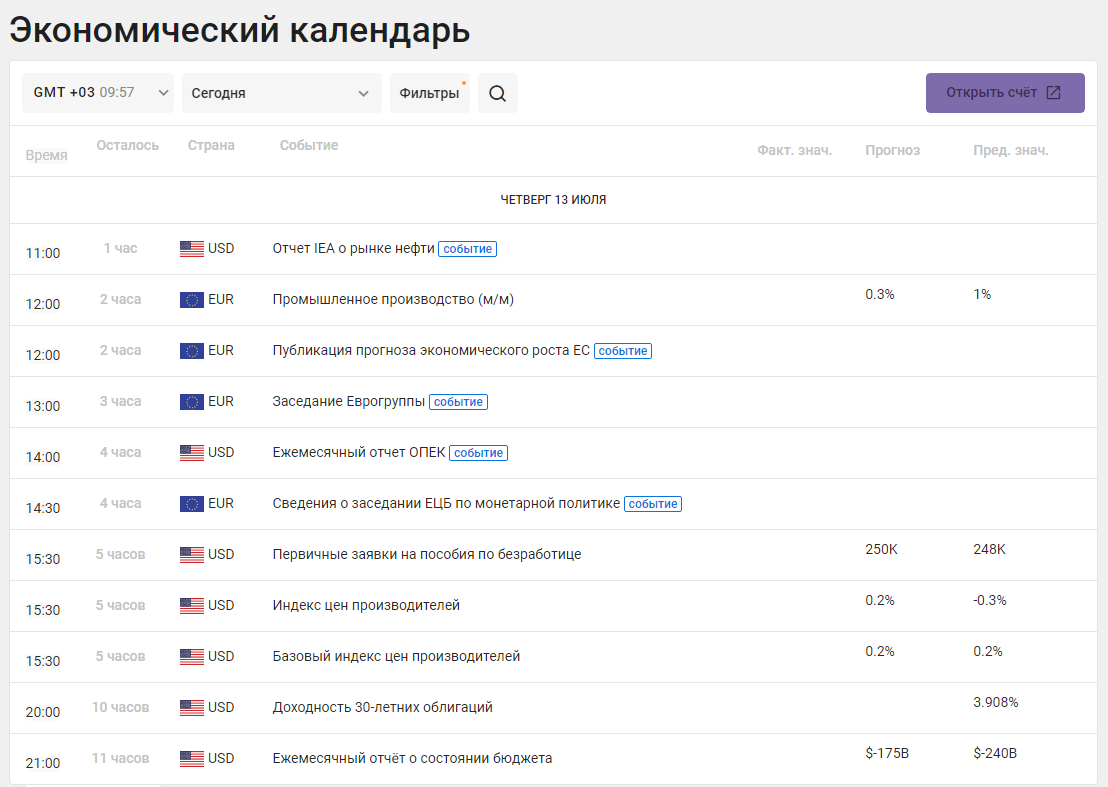Open Базовый индекс цен производителей event

[396, 656]
